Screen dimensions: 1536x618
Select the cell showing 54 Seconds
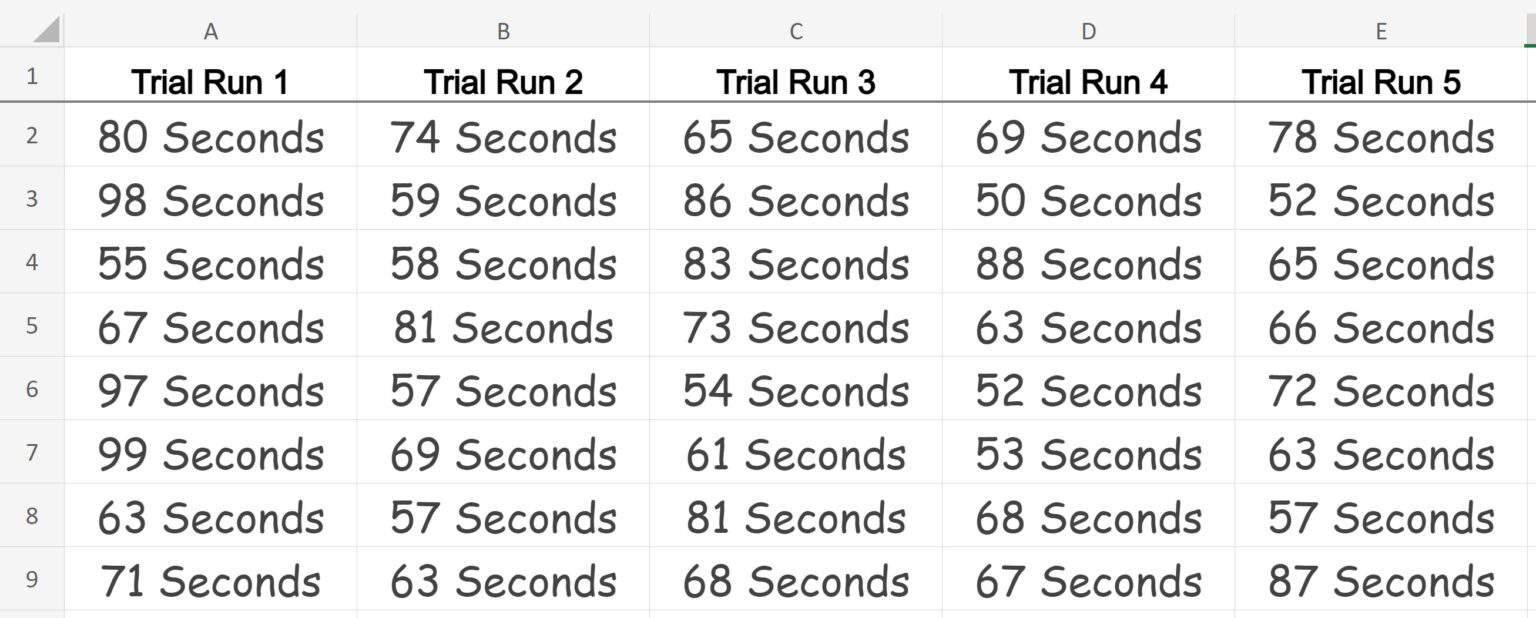(795, 390)
